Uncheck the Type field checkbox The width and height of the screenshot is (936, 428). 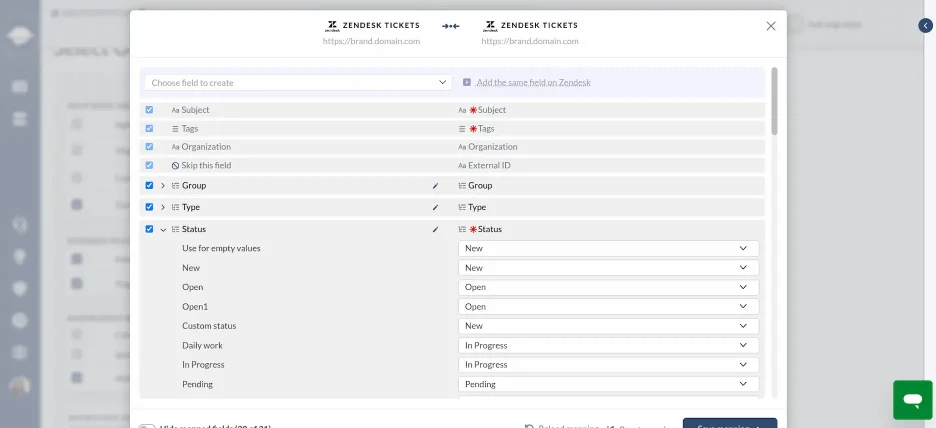[149, 207]
